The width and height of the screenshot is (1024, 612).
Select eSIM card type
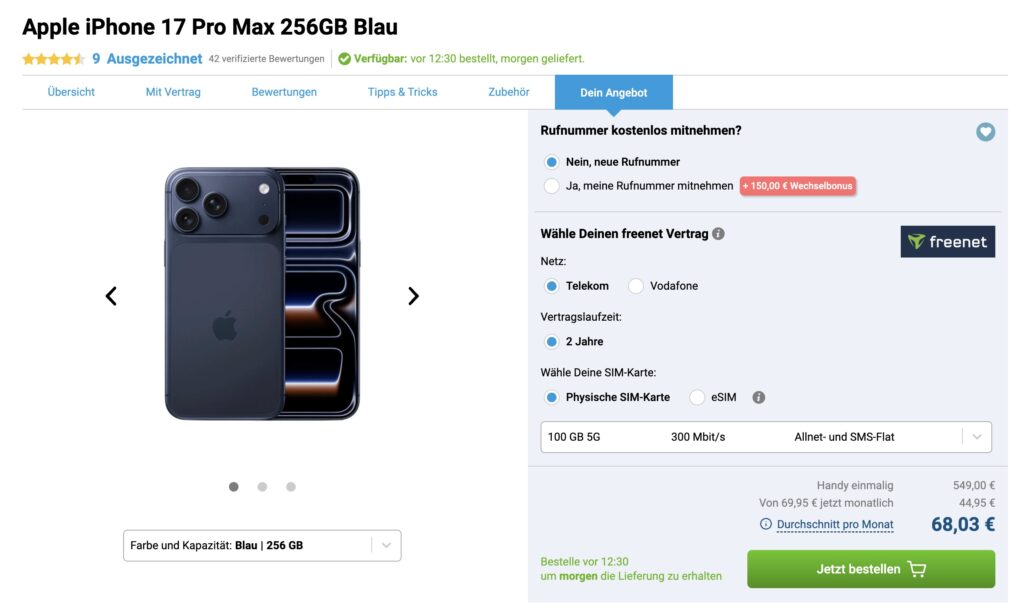(x=697, y=397)
